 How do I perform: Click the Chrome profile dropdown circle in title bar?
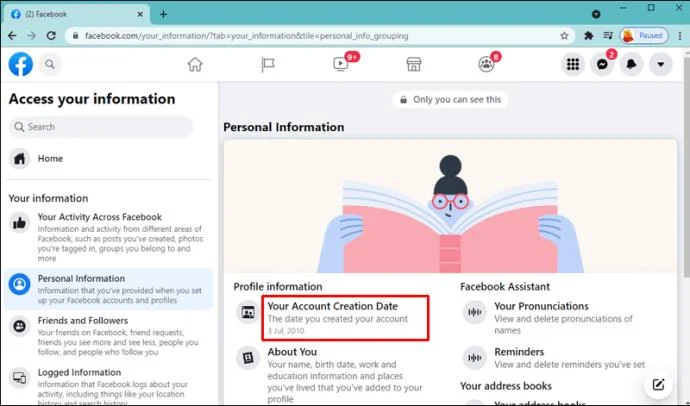point(596,14)
